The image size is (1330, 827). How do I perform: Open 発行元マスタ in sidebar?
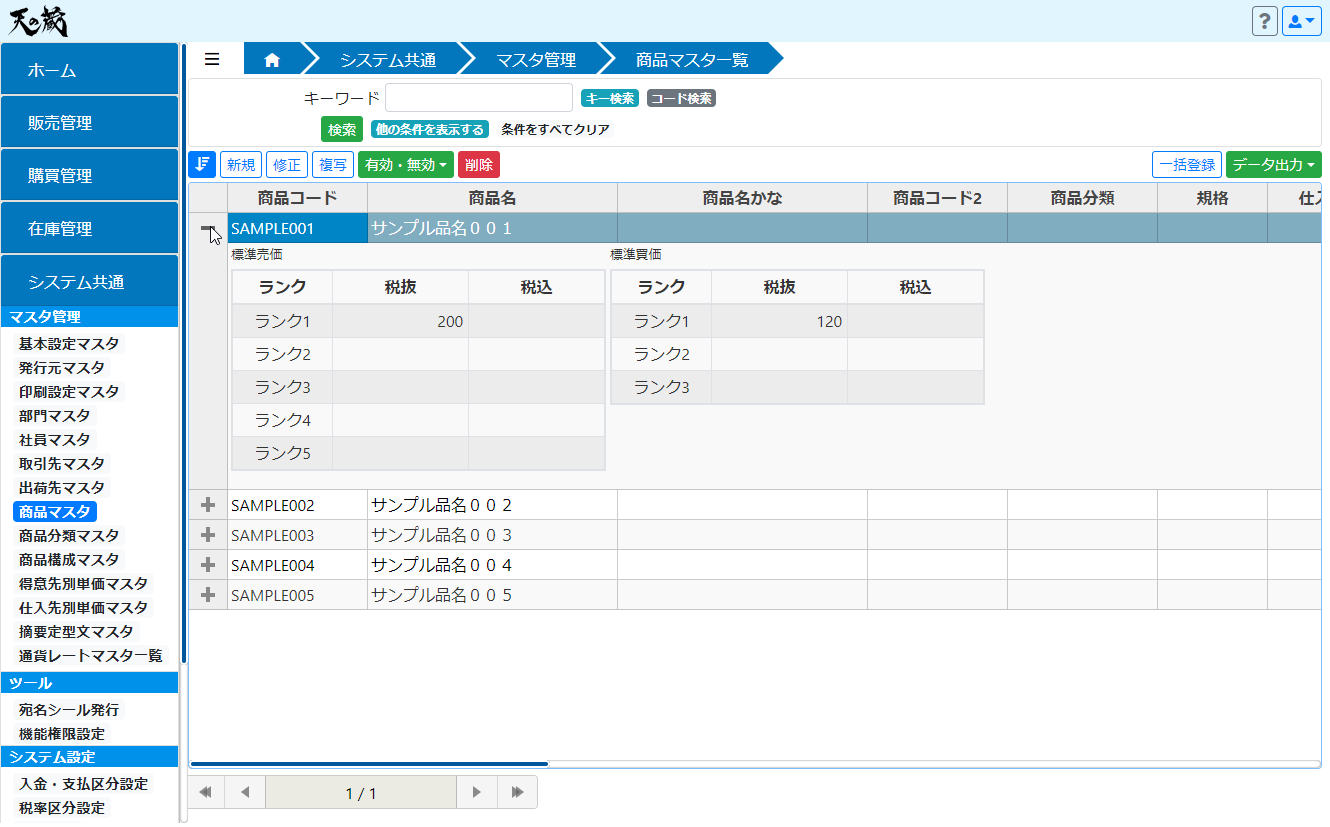click(61, 367)
